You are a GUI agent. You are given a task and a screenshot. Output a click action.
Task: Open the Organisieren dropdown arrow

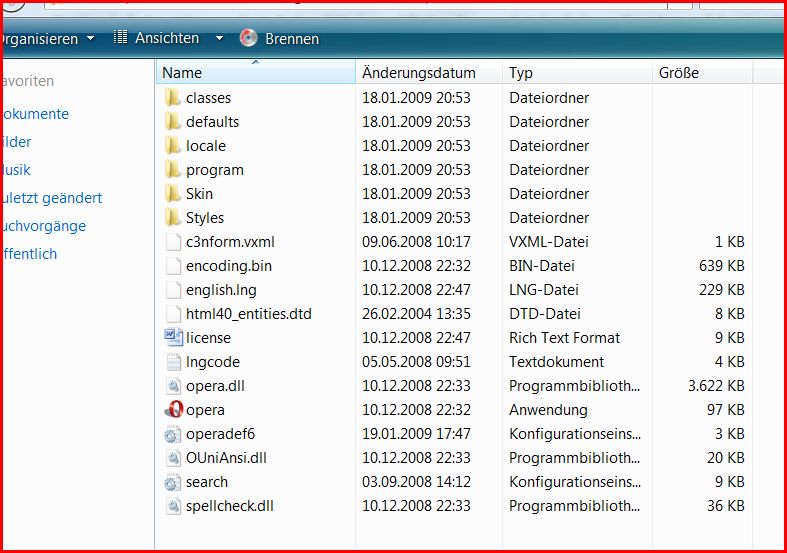point(90,38)
